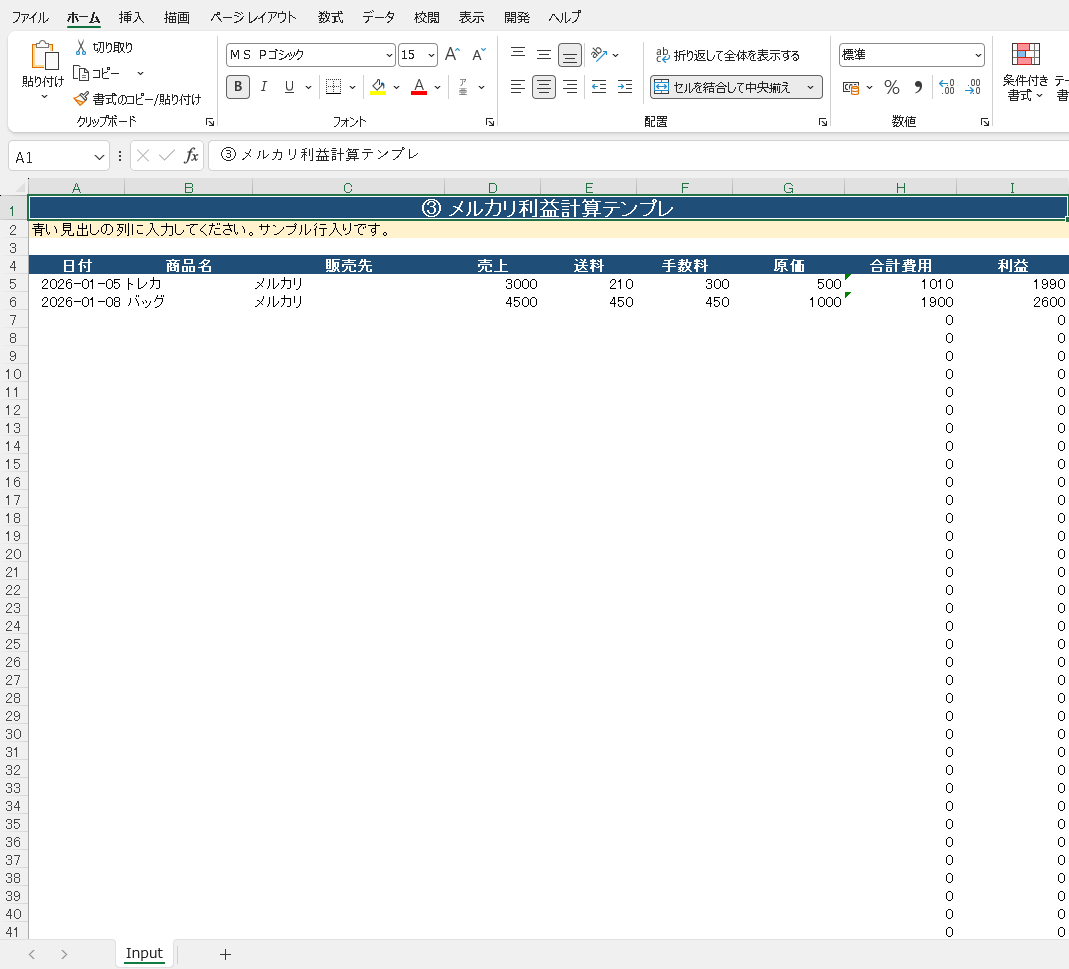
Task: Align text to top of cell
Action: (x=518, y=54)
